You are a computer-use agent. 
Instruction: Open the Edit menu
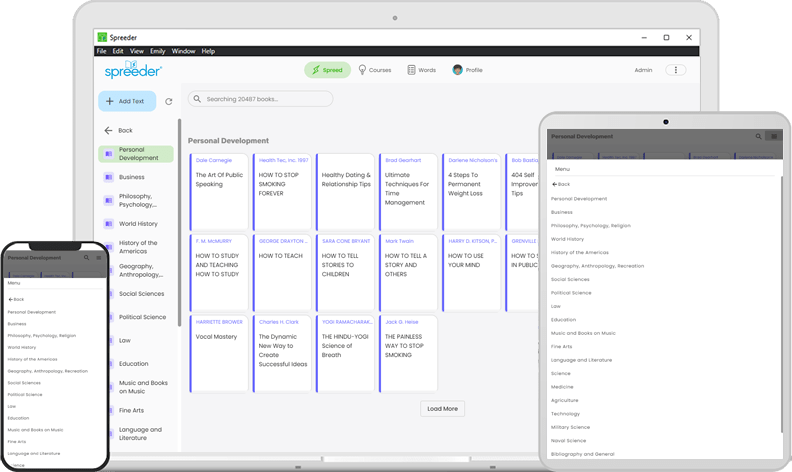118,51
